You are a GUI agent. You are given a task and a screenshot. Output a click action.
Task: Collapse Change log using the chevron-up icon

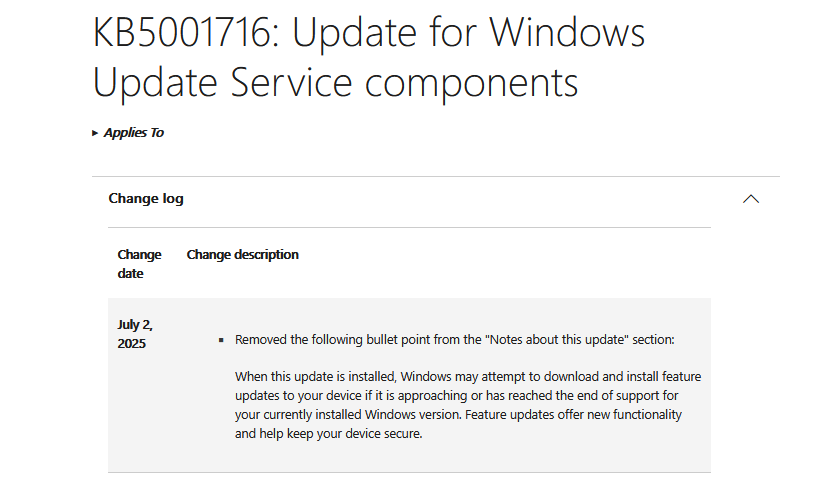point(751,199)
